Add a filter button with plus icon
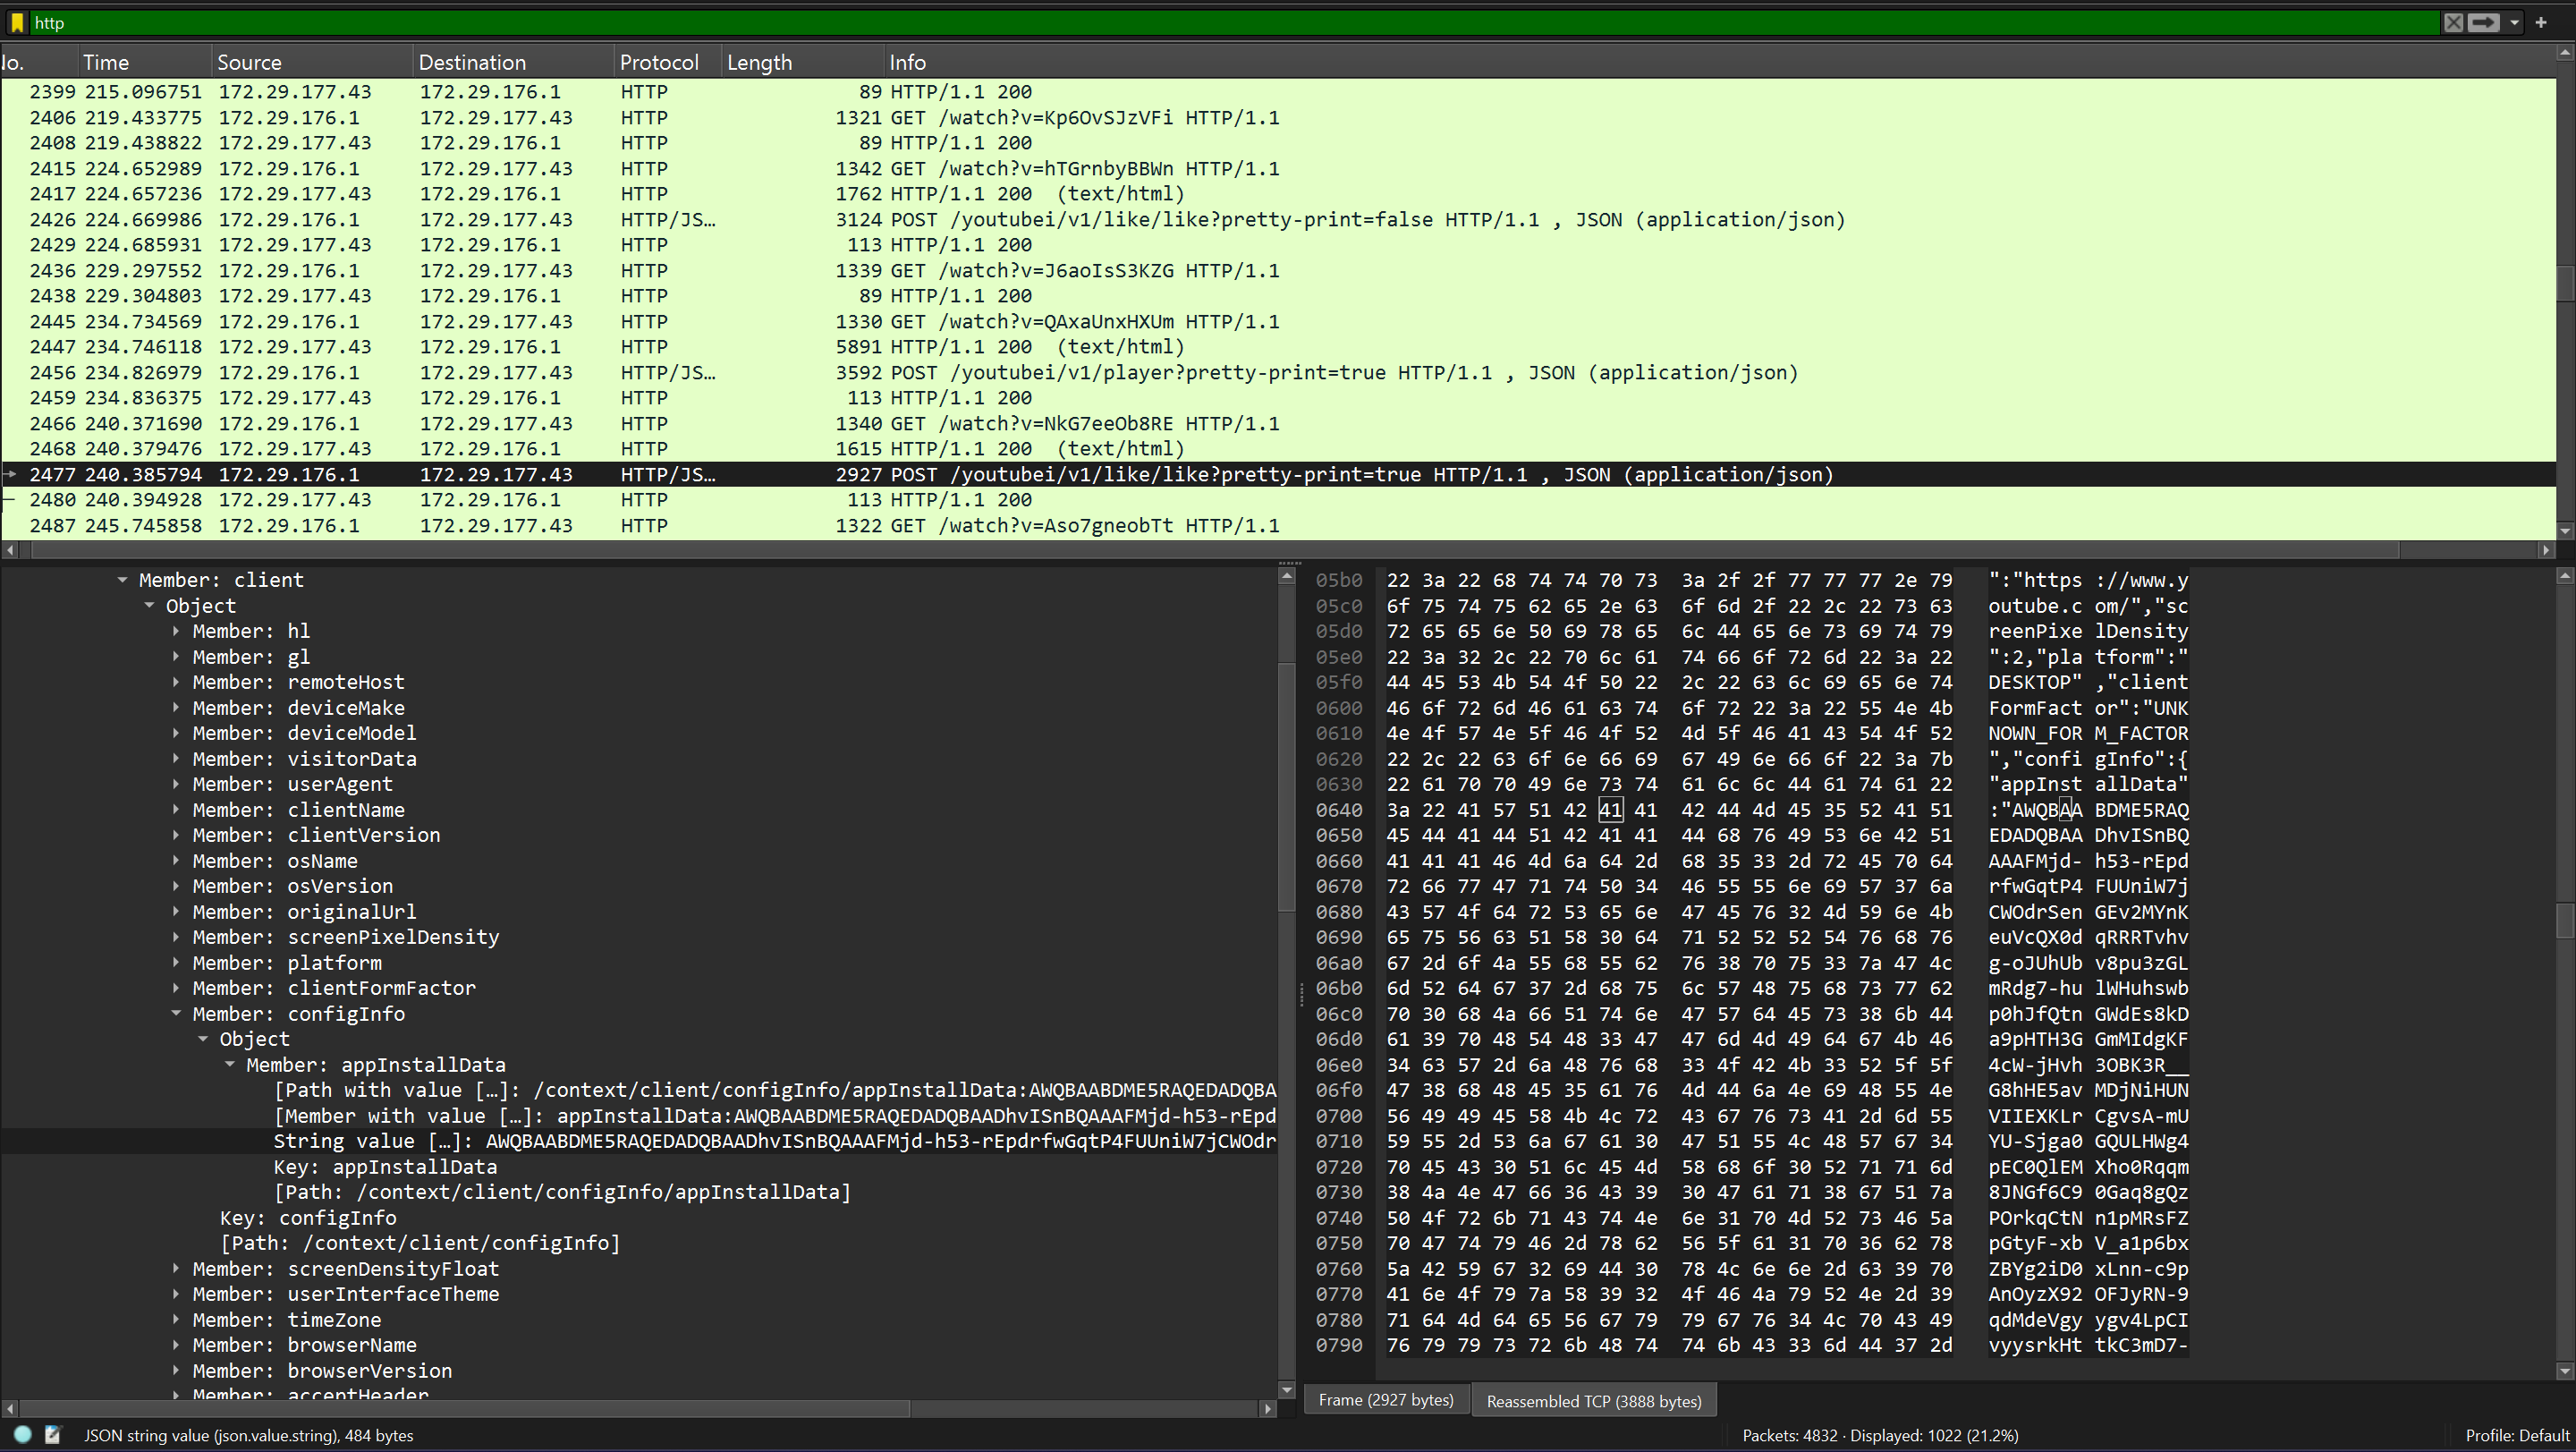The height and width of the screenshot is (1452, 2576). (x=2541, y=22)
